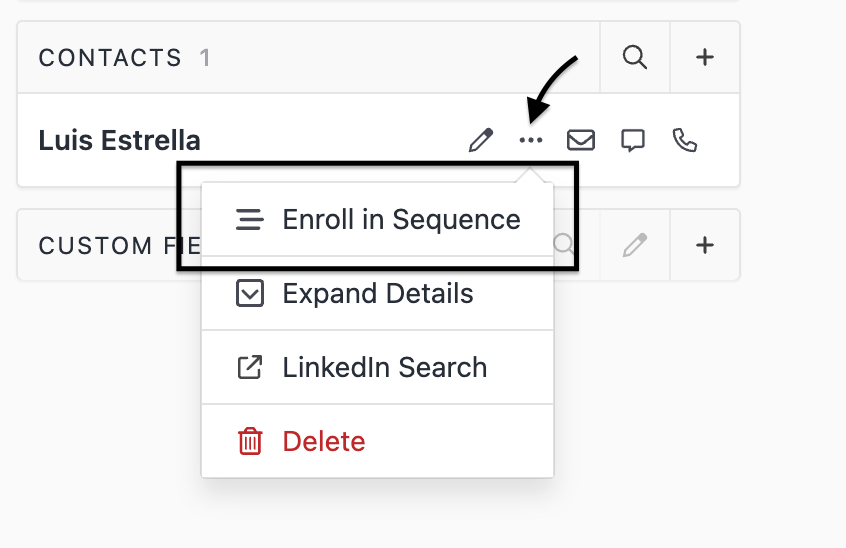
Task: Click the three-dots more options icon
Action: (531, 140)
